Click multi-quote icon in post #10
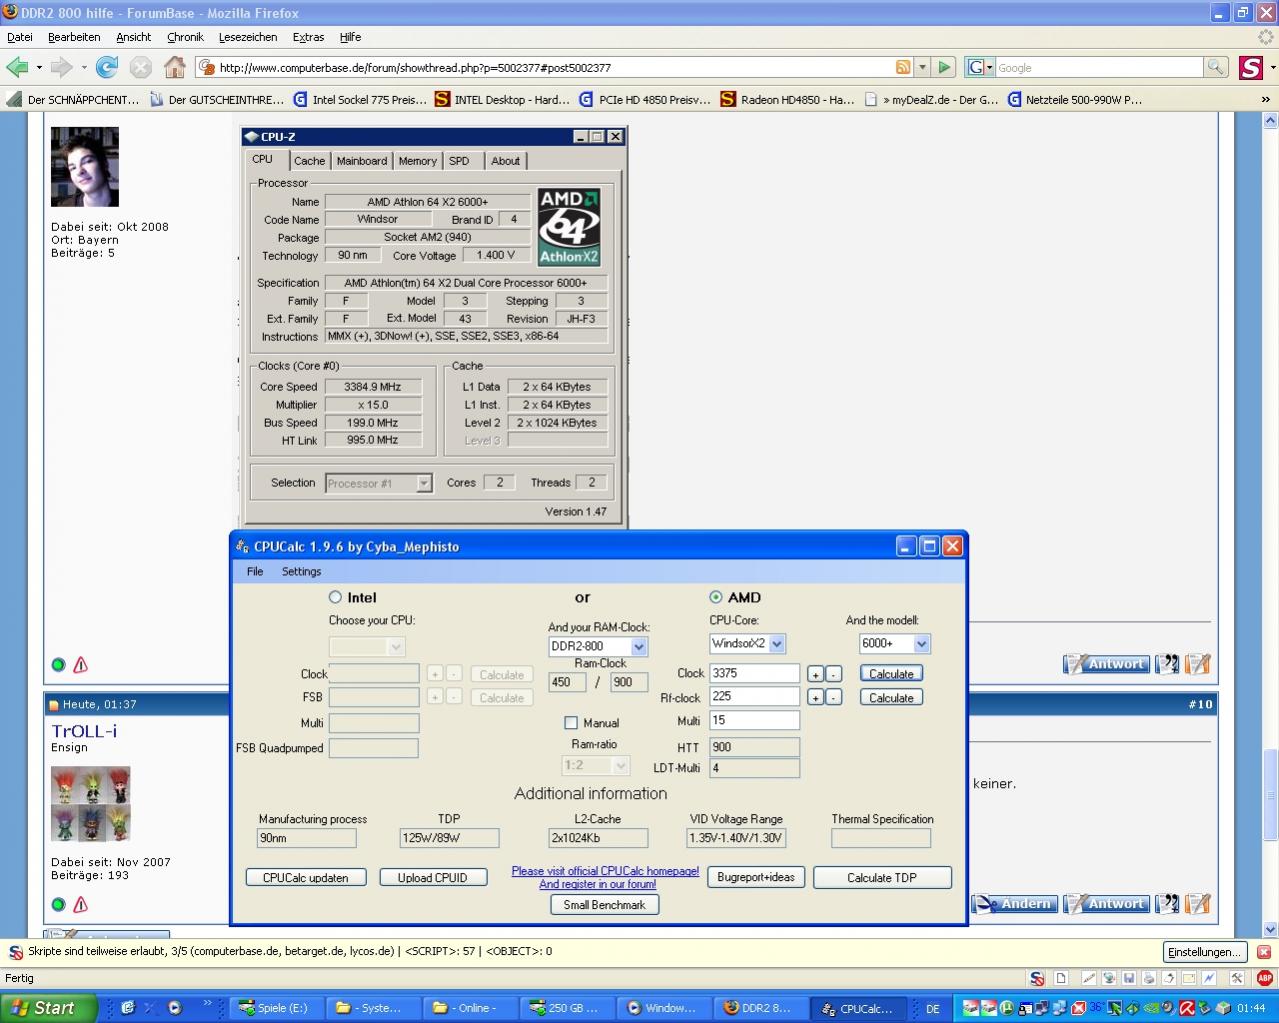This screenshot has height=1023, width=1279. [1167, 903]
